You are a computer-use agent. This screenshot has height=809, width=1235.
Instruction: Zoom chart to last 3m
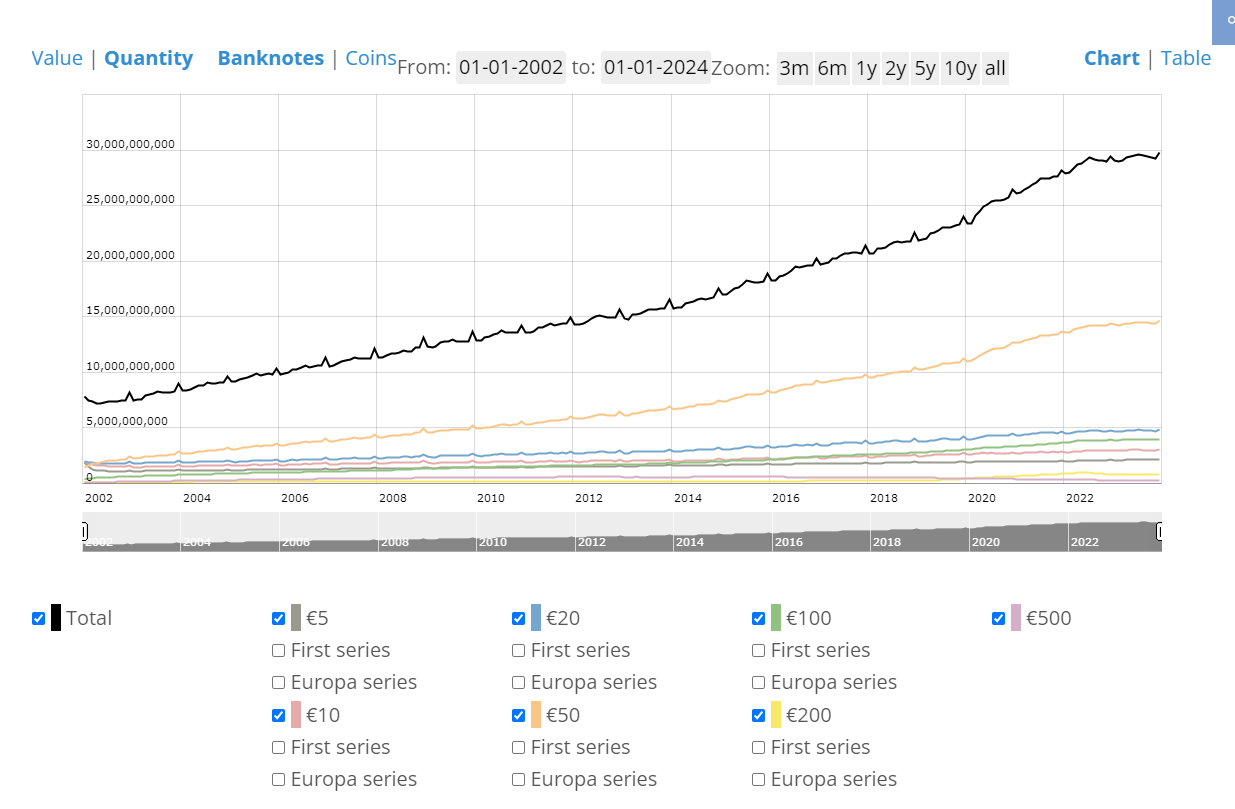tap(794, 68)
